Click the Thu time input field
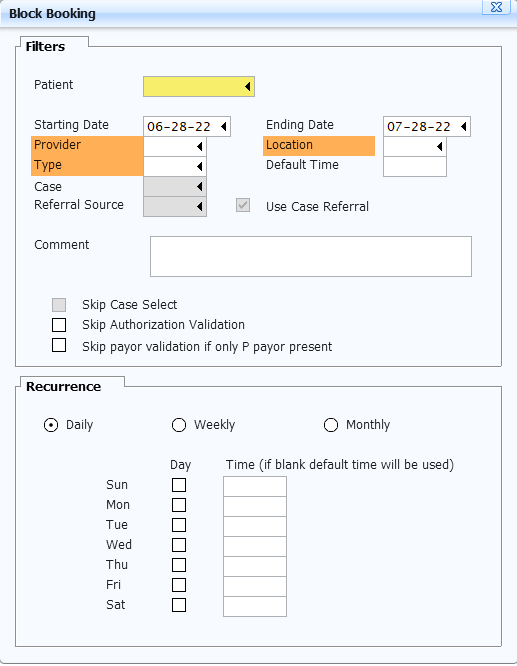The image size is (517, 666). (x=255, y=566)
